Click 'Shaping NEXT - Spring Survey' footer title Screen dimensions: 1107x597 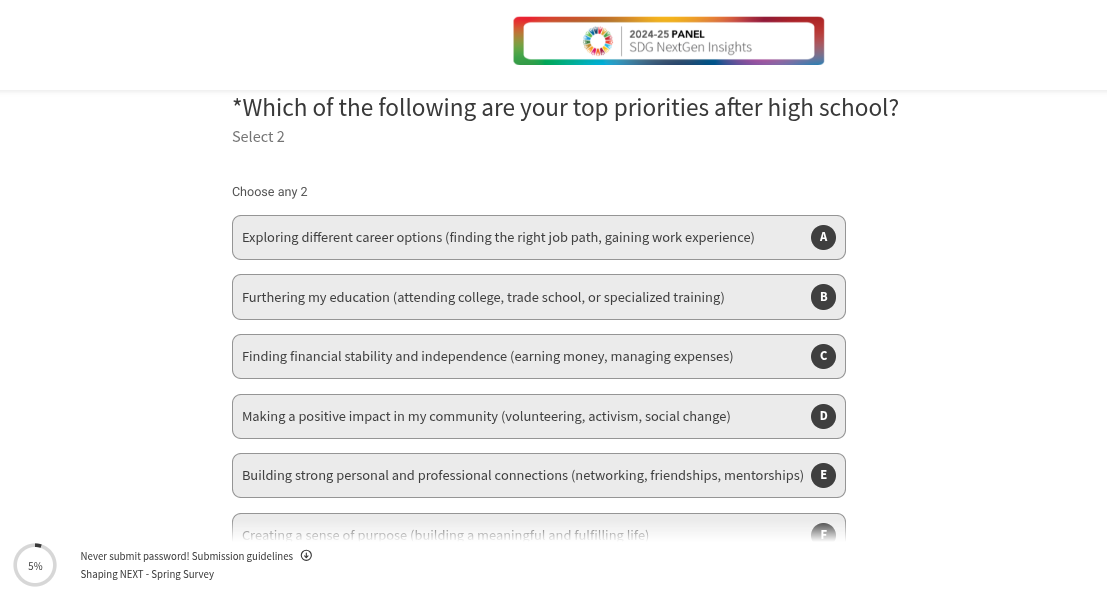(147, 574)
